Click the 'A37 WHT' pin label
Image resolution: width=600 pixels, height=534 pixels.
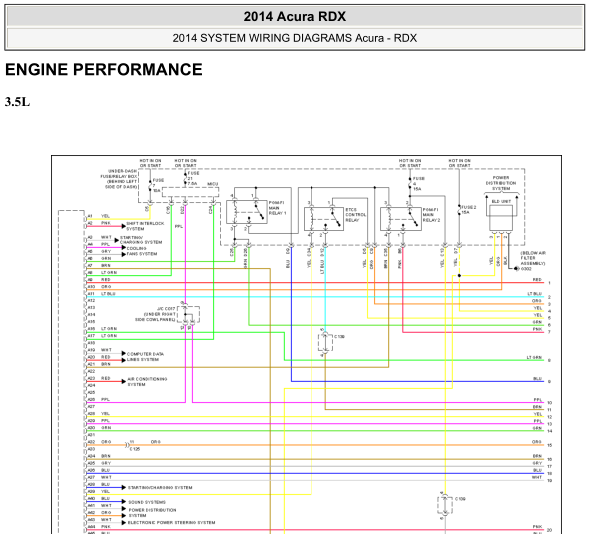99,477
